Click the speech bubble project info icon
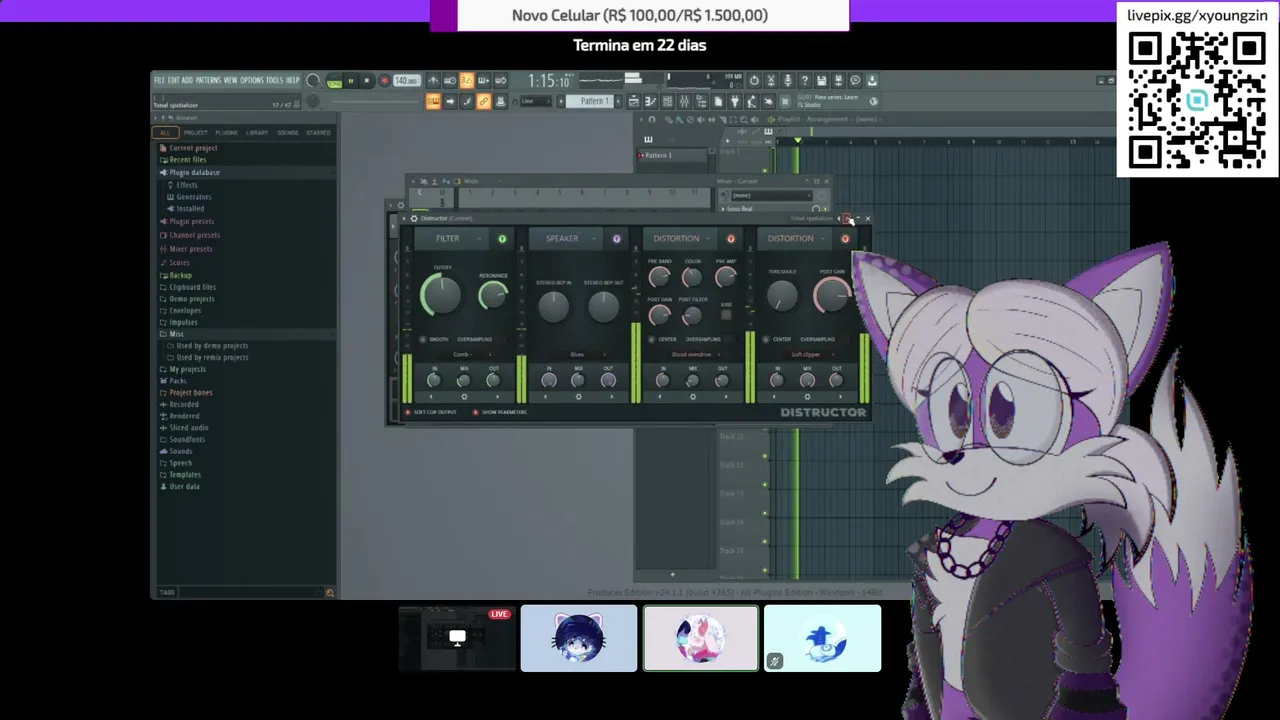This screenshot has height=720, width=1280. coord(855,80)
